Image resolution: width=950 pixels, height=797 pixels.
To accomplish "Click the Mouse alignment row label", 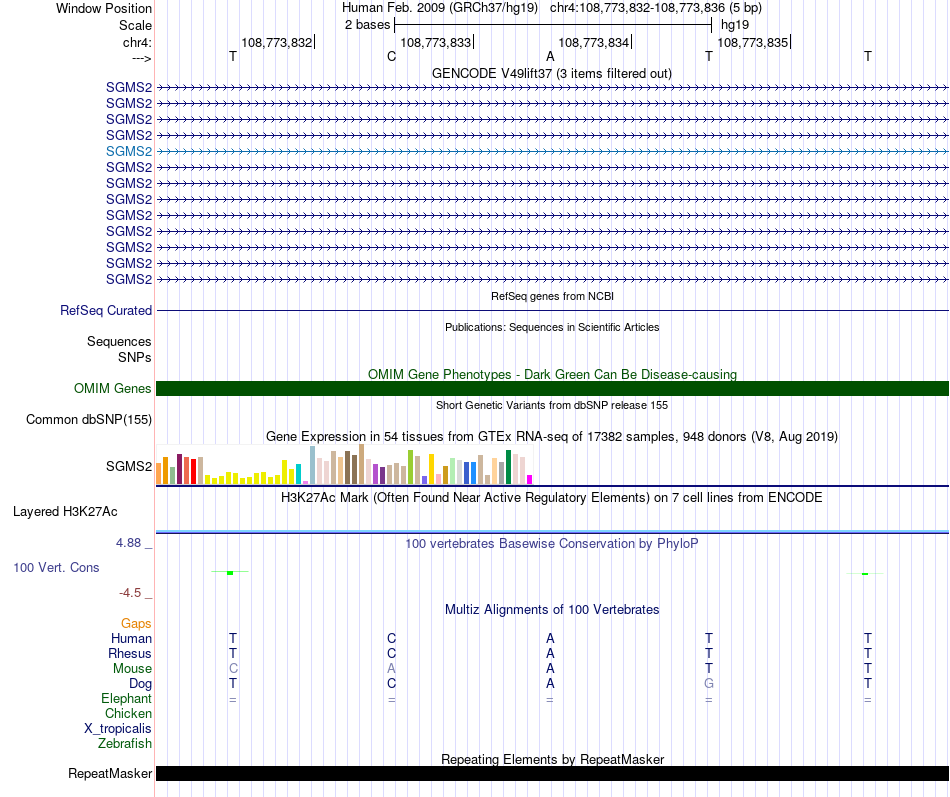I will pos(132,669).
